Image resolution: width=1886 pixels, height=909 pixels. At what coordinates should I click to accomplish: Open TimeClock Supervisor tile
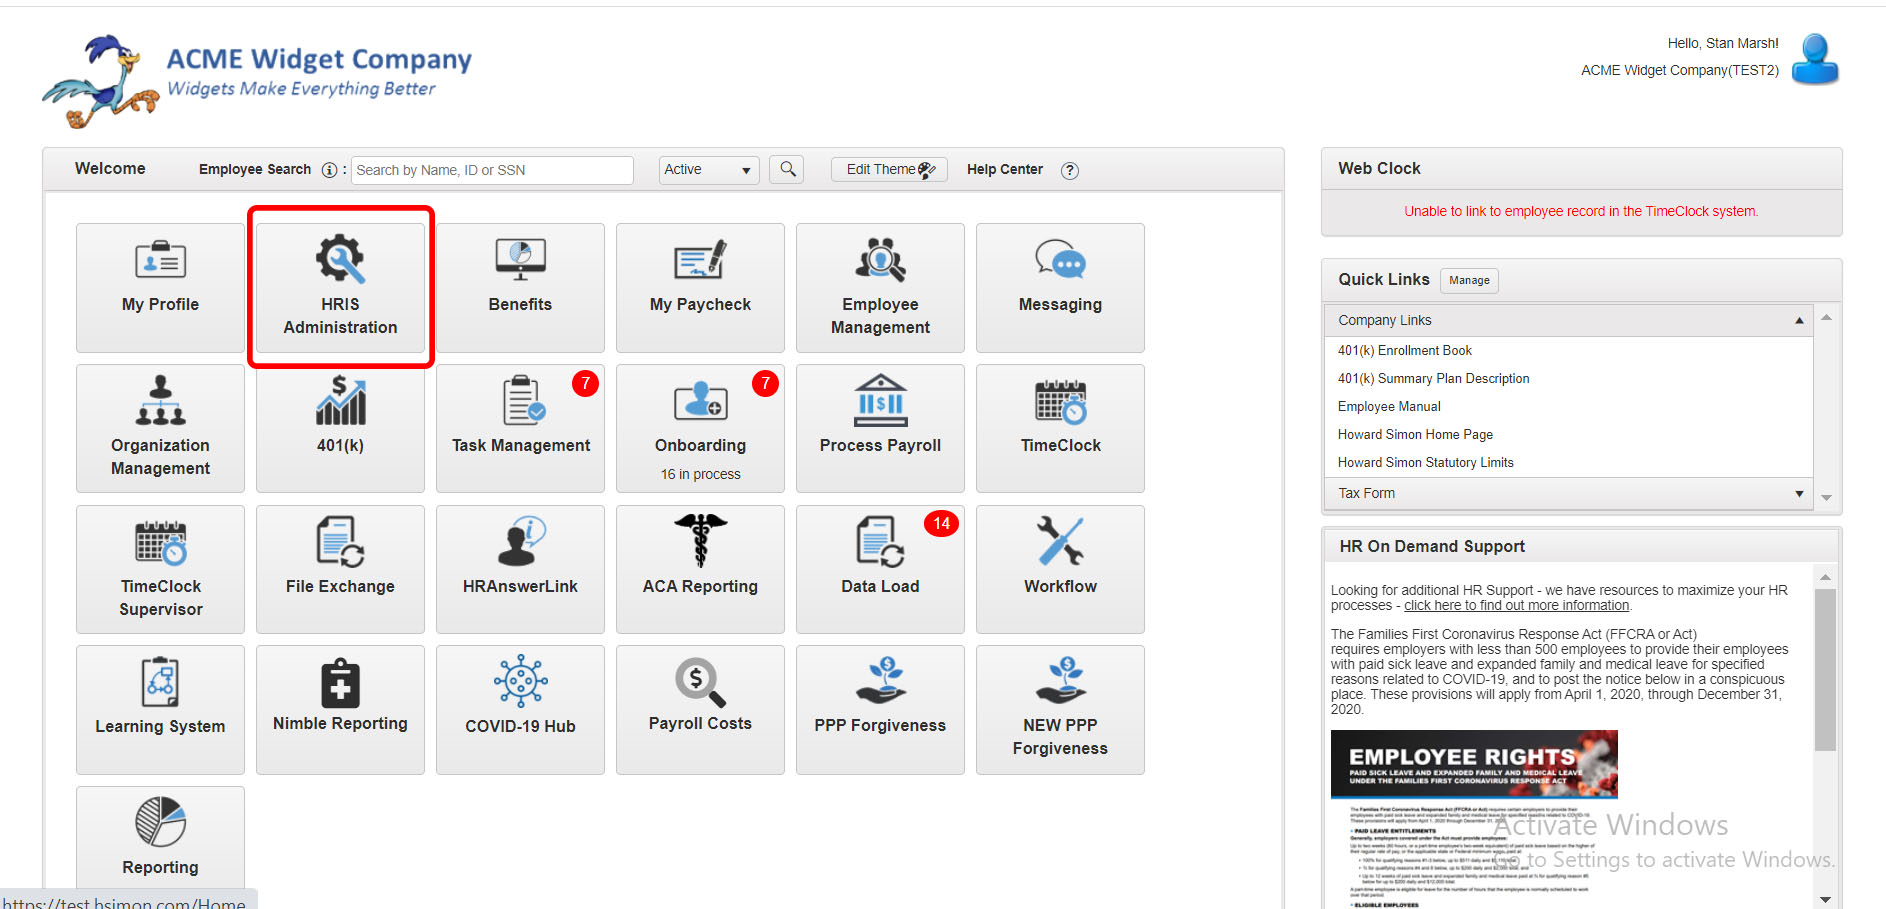click(x=160, y=569)
